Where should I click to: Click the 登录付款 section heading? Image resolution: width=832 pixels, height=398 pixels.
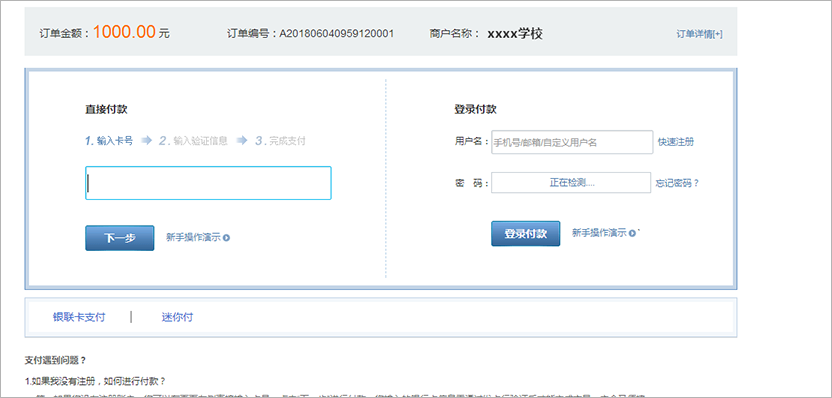[475, 110]
